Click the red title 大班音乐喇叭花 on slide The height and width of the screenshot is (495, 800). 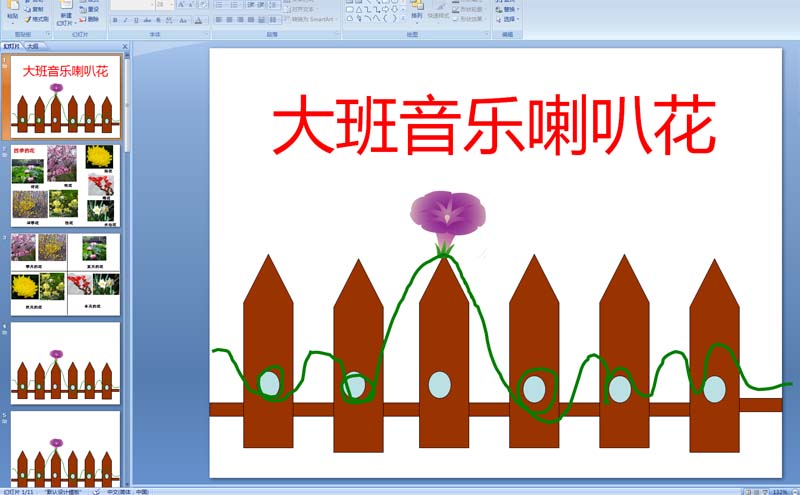click(494, 125)
